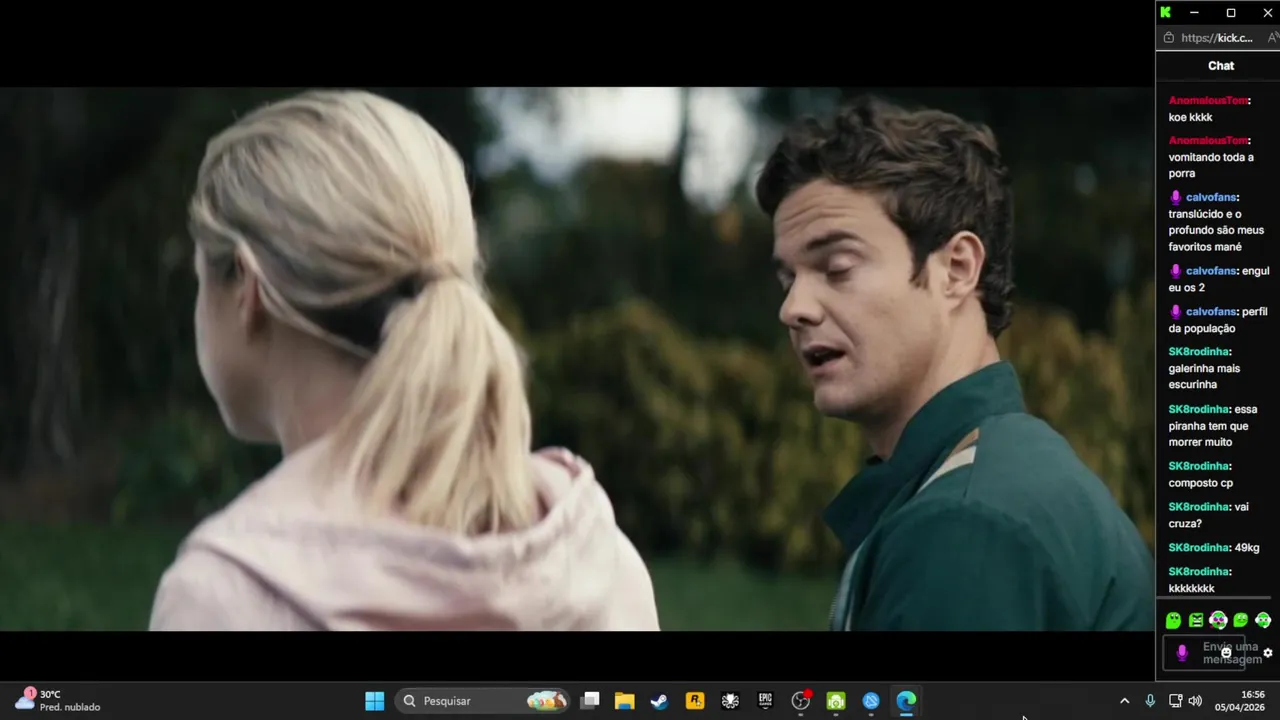Open volume control in the tray
The image size is (1280, 720).
tap(1195, 701)
